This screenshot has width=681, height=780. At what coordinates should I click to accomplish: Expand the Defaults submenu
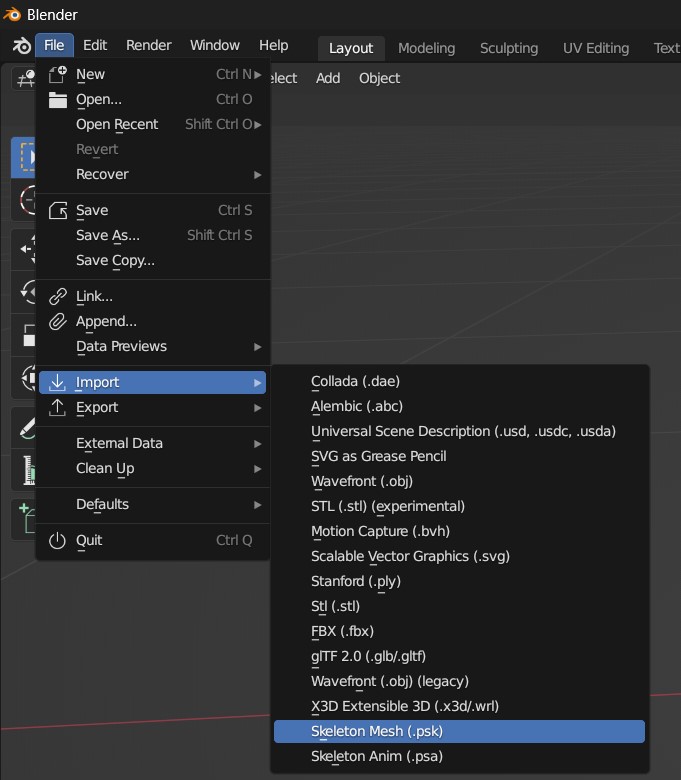tap(258, 505)
